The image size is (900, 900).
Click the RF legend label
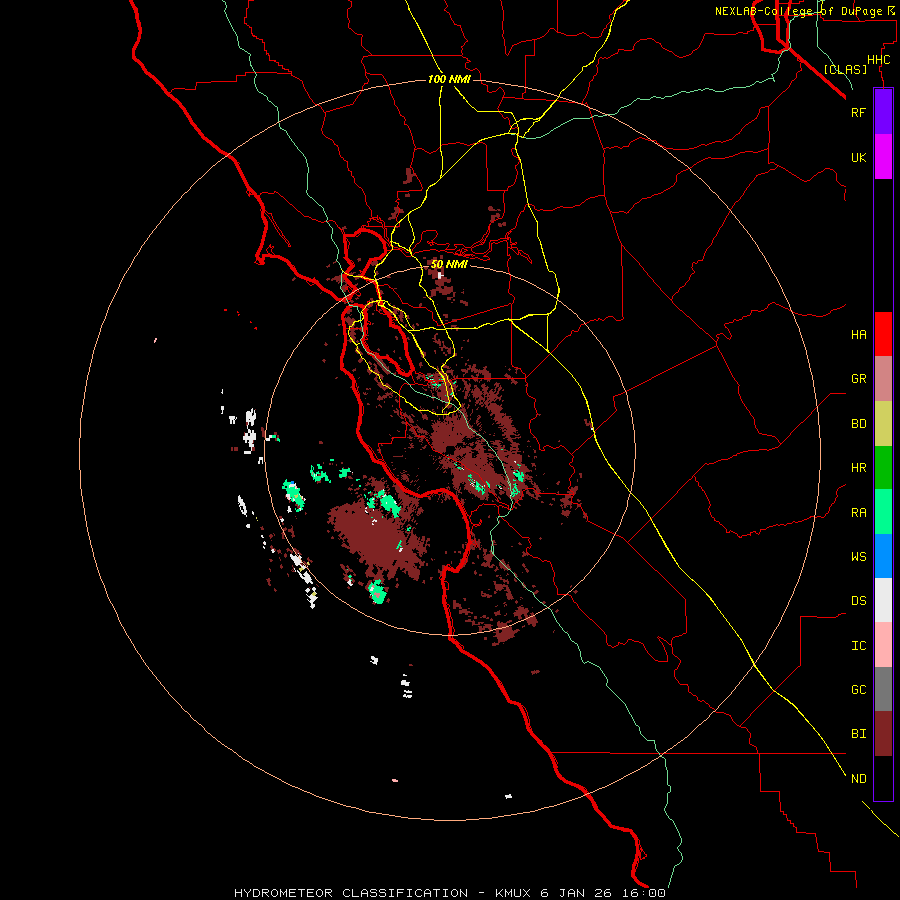pos(858,112)
